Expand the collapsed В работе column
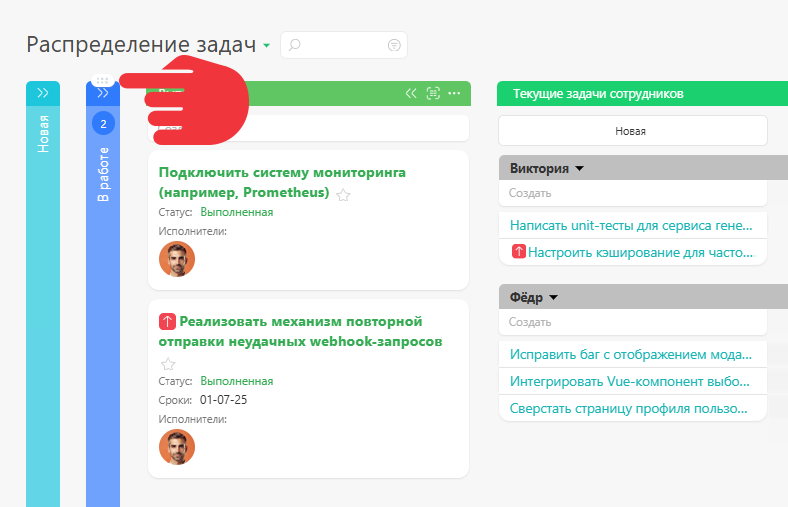This screenshot has width=788, height=507. pos(103,93)
